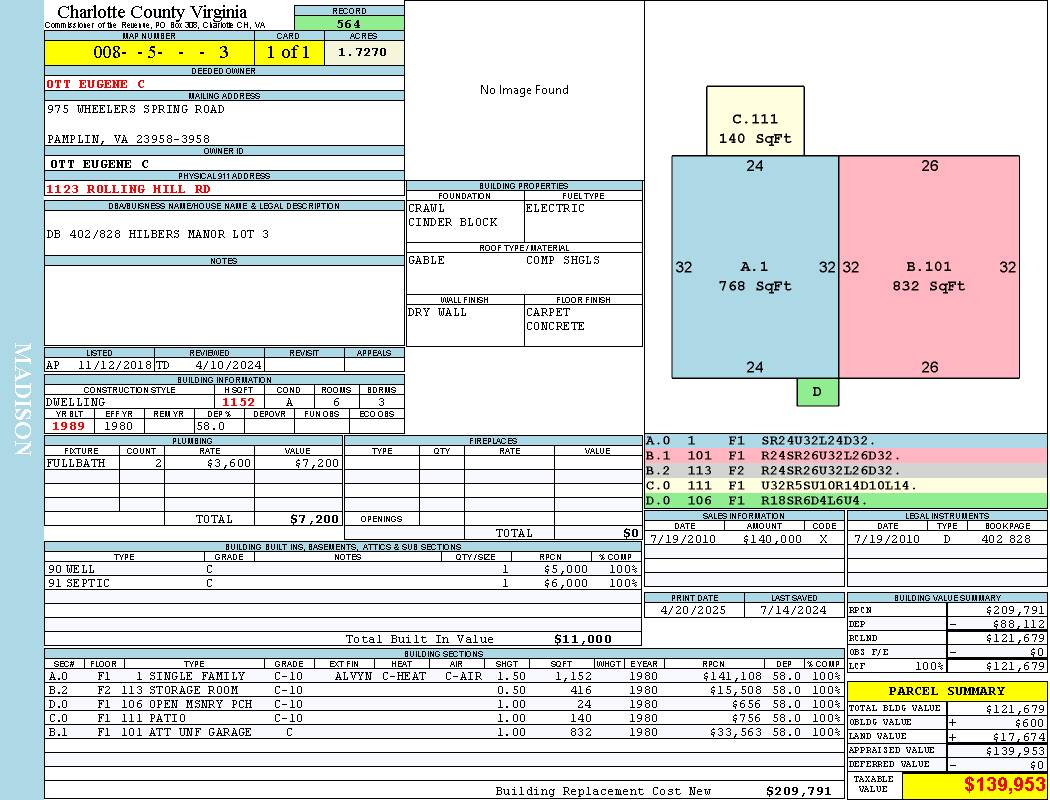This screenshot has height=800, width=1050.
Task: Click plumbing total $7,200 in bold
Action: [314, 519]
